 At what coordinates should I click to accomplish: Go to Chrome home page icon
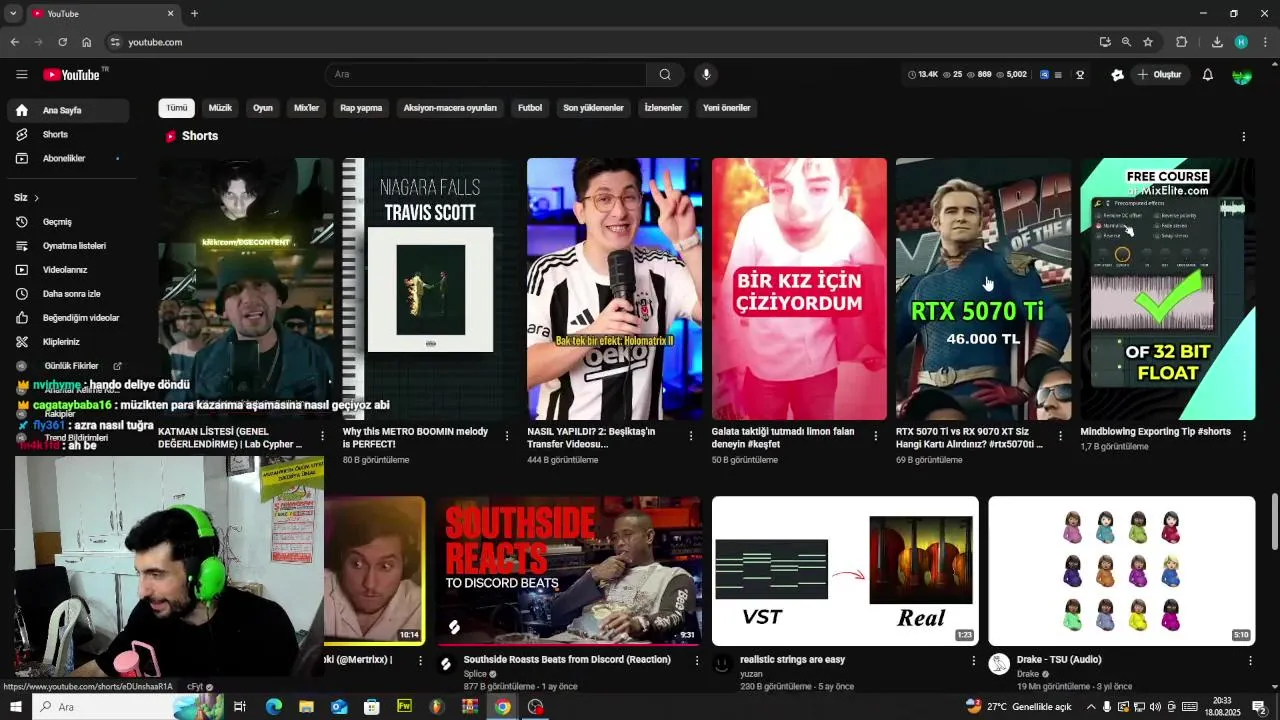point(87,42)
